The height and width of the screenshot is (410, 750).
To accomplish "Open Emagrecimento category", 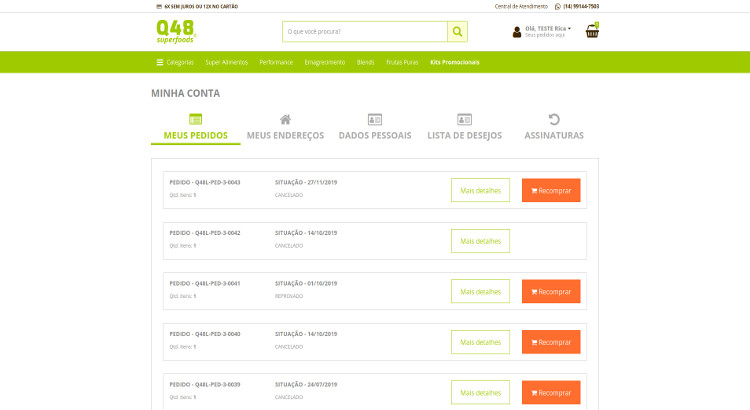I will (x=325, y=62).
